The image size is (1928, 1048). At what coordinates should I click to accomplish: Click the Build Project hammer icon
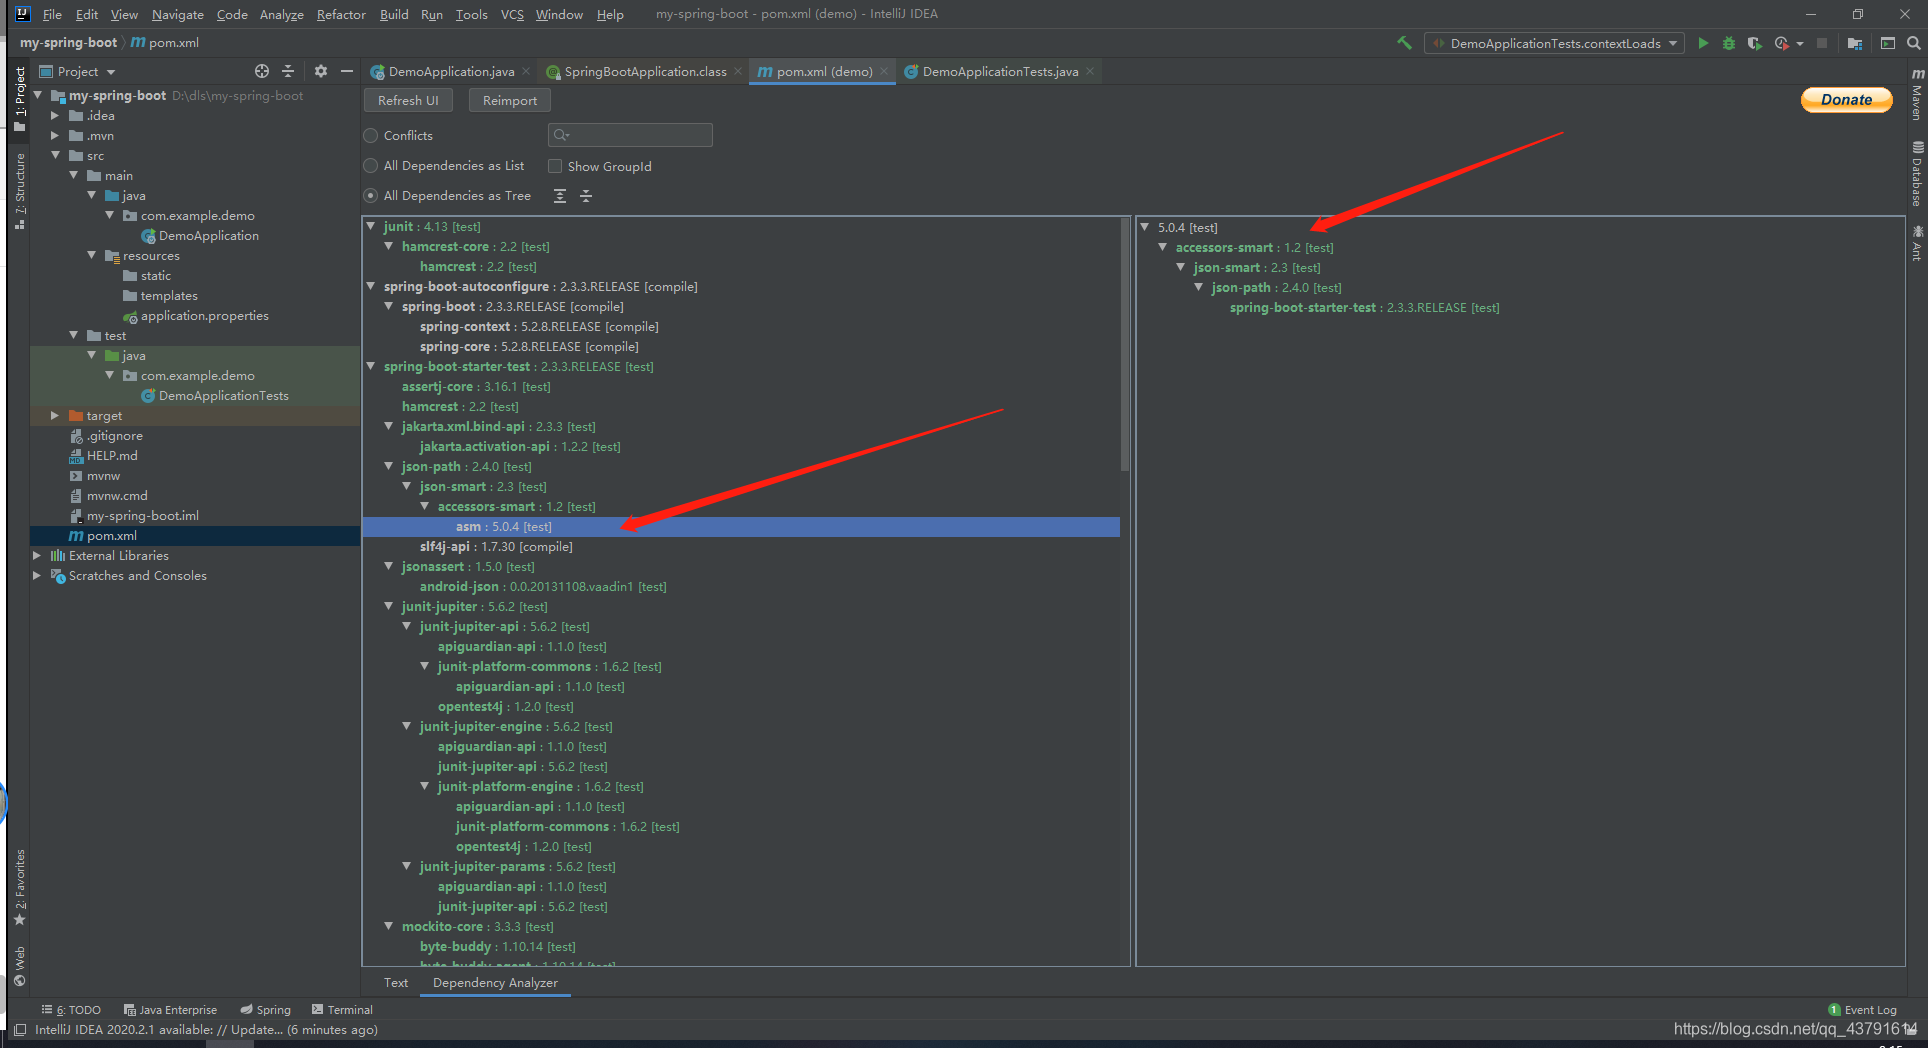1404,43
